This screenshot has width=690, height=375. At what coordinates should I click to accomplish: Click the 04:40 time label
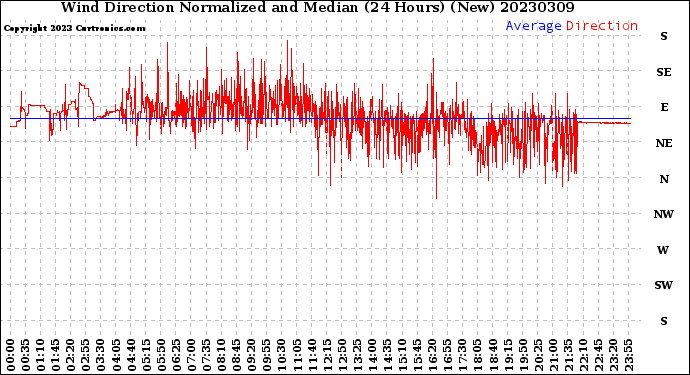131,356
